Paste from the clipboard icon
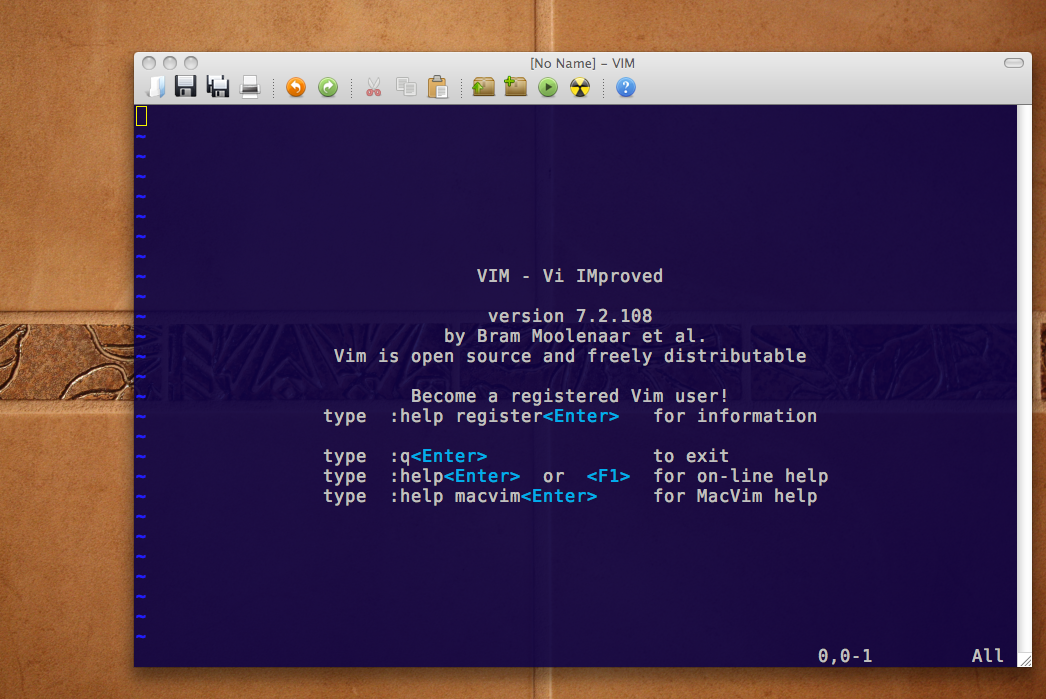1046x699 pixels. pyautogui.click(x=438, y=87)
